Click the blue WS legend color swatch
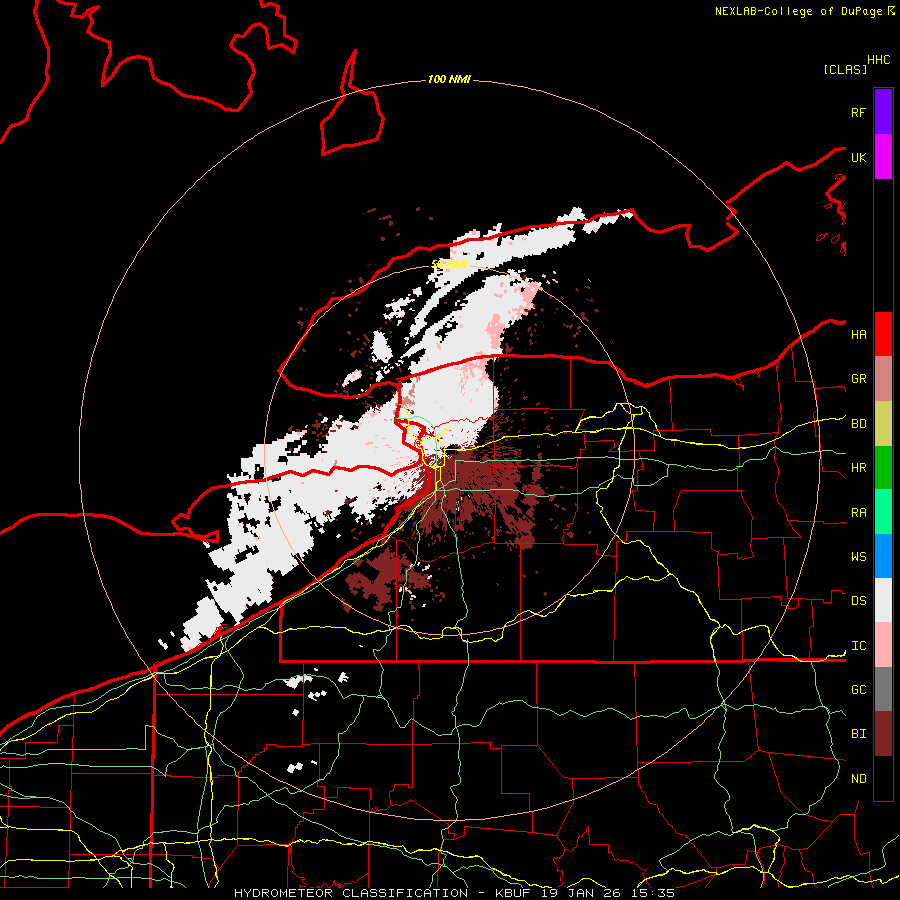 click(x=883, y=556)
